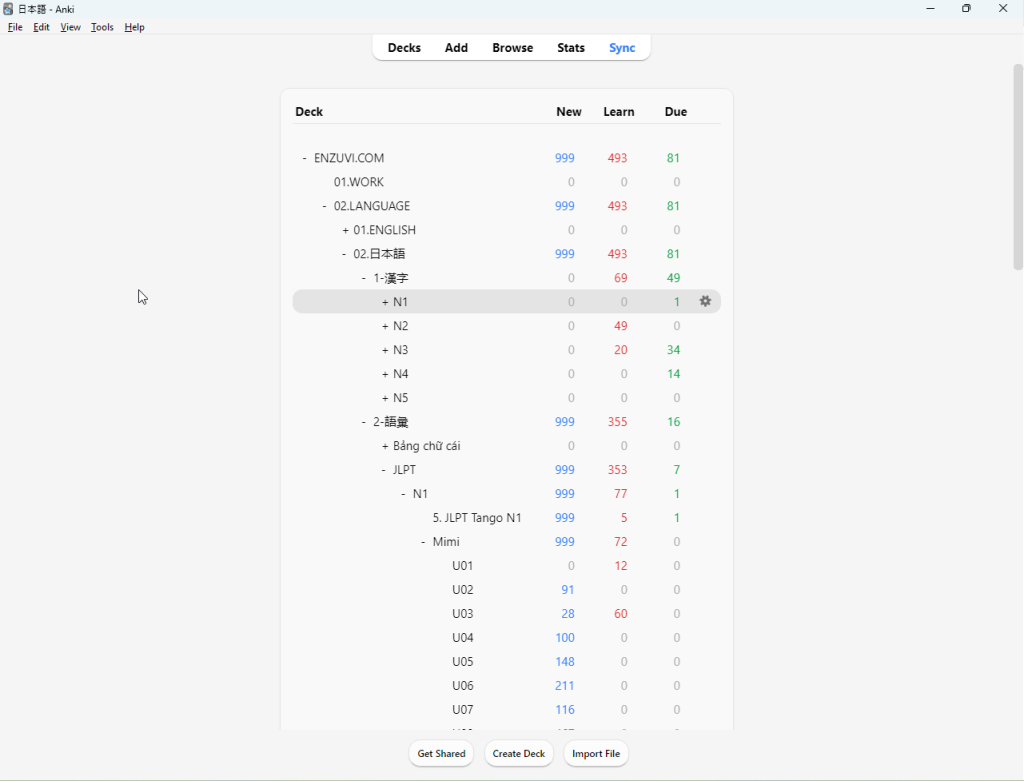Switch to the Browse view
This screenshot has width=1024, height=781.
point(512,48)
